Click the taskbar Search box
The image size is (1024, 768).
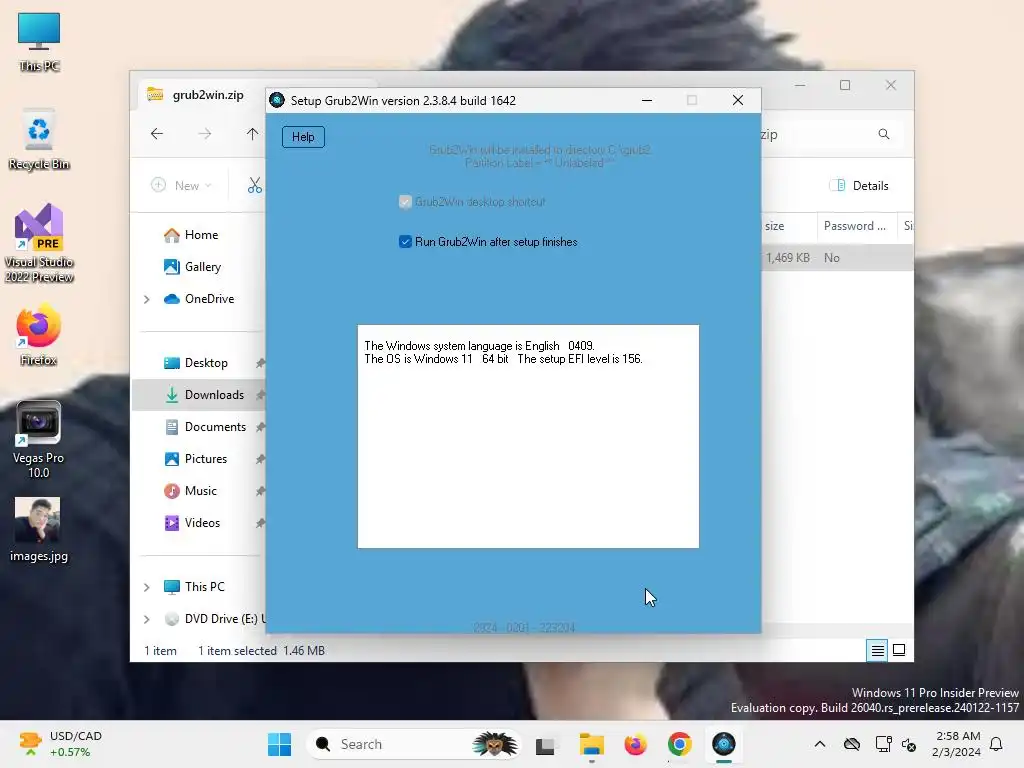[x=414, y=744]
